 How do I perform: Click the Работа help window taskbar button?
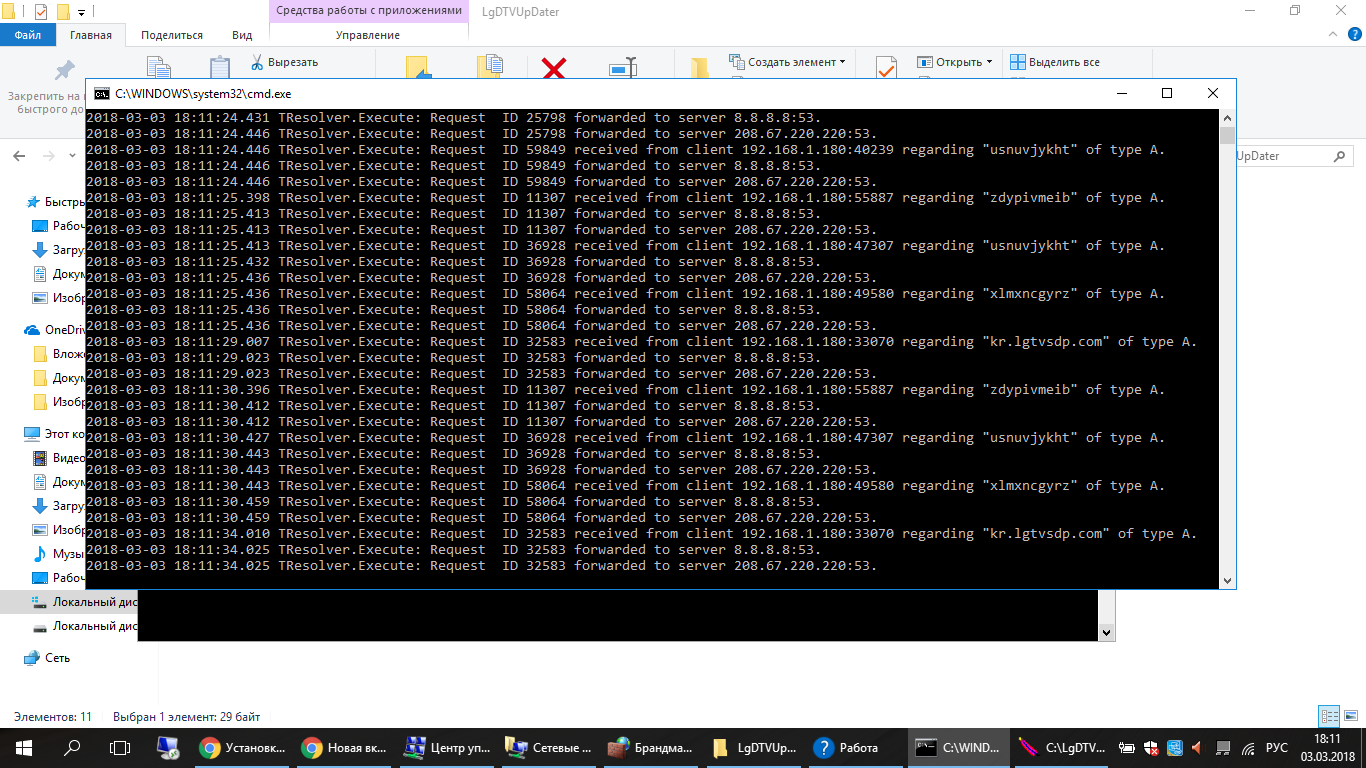(x=846, y=747)
